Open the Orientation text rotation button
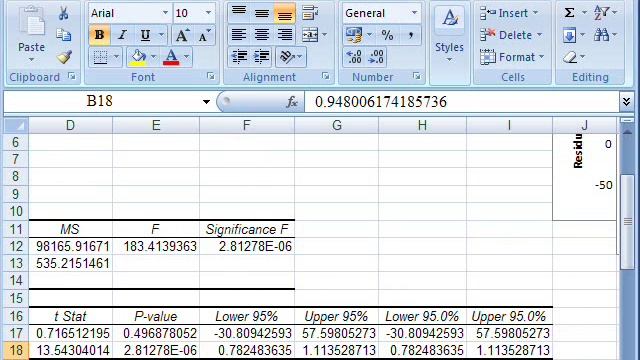Screen dimensions: 640x360 [x=291, y=57]
